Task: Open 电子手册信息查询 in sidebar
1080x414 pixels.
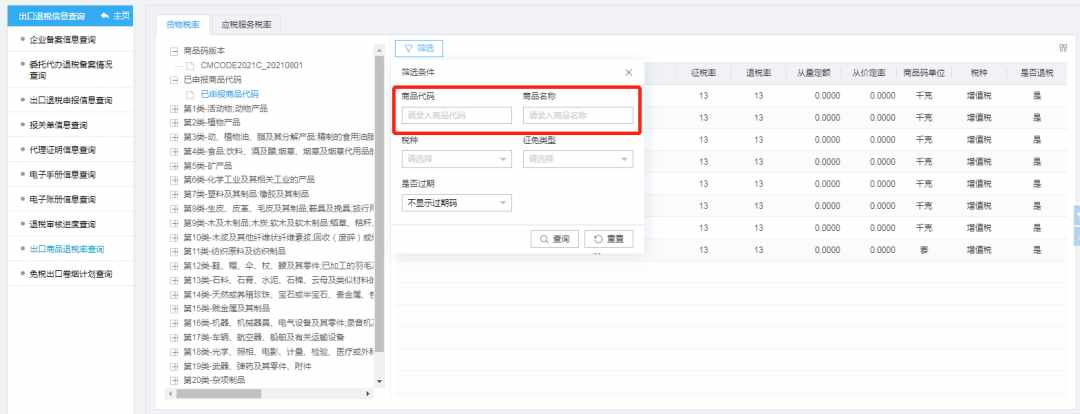Action: 63,175
